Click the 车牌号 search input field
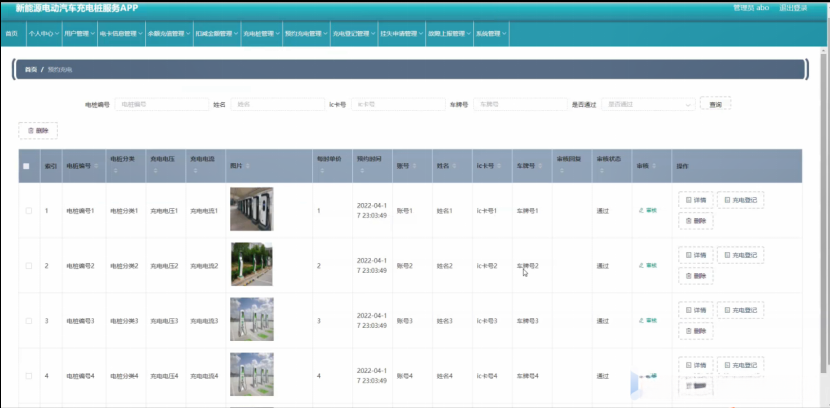830x408 pixels. pos(515,104)
